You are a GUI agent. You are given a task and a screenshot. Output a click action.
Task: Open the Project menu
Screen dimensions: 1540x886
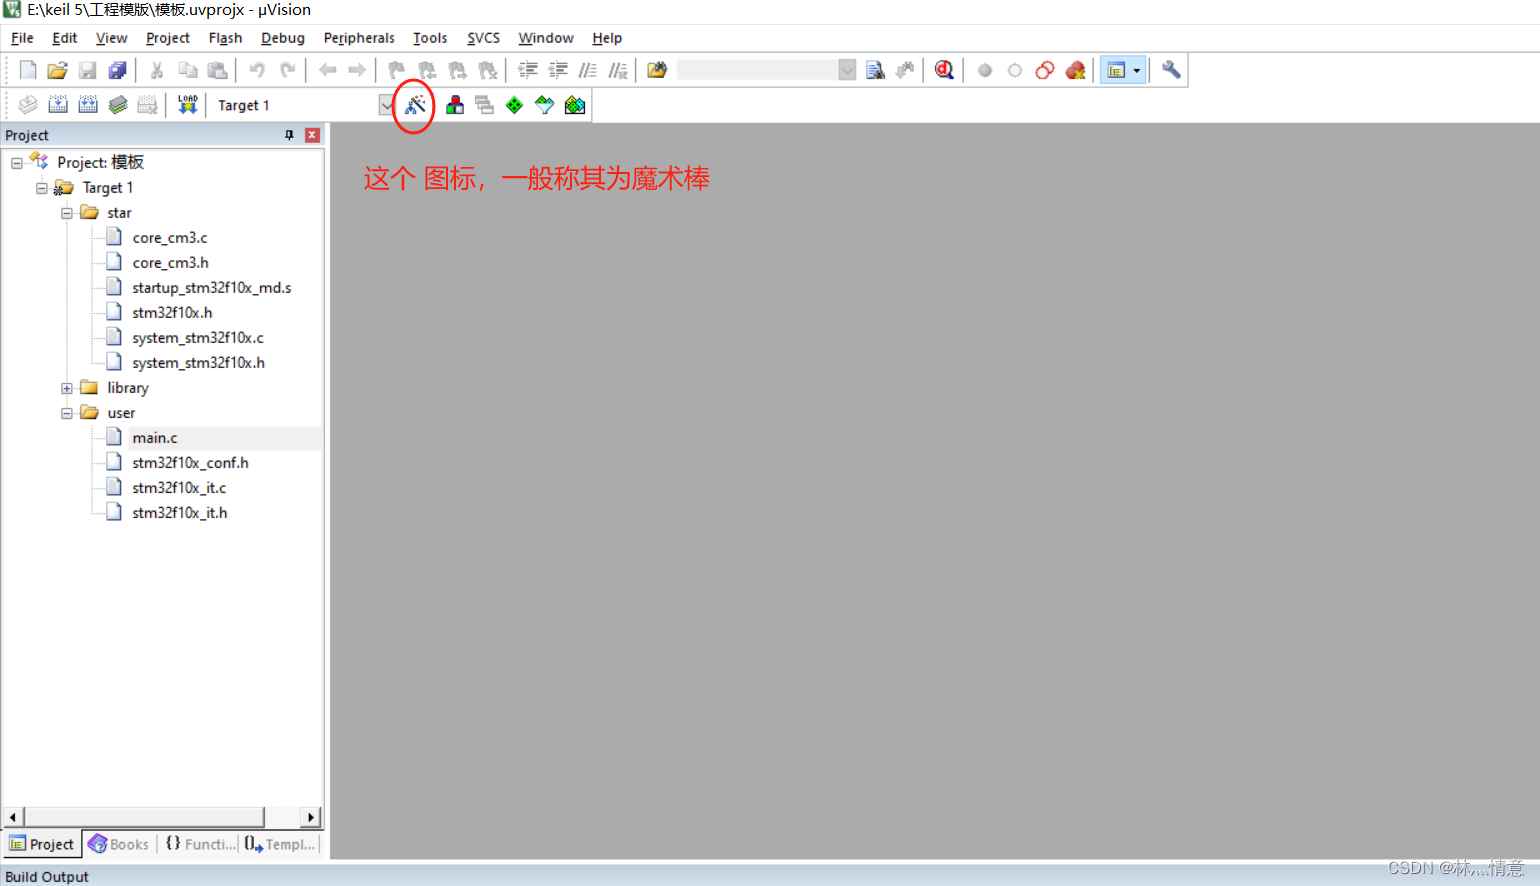pyautogui.click(x=167, y=38)
